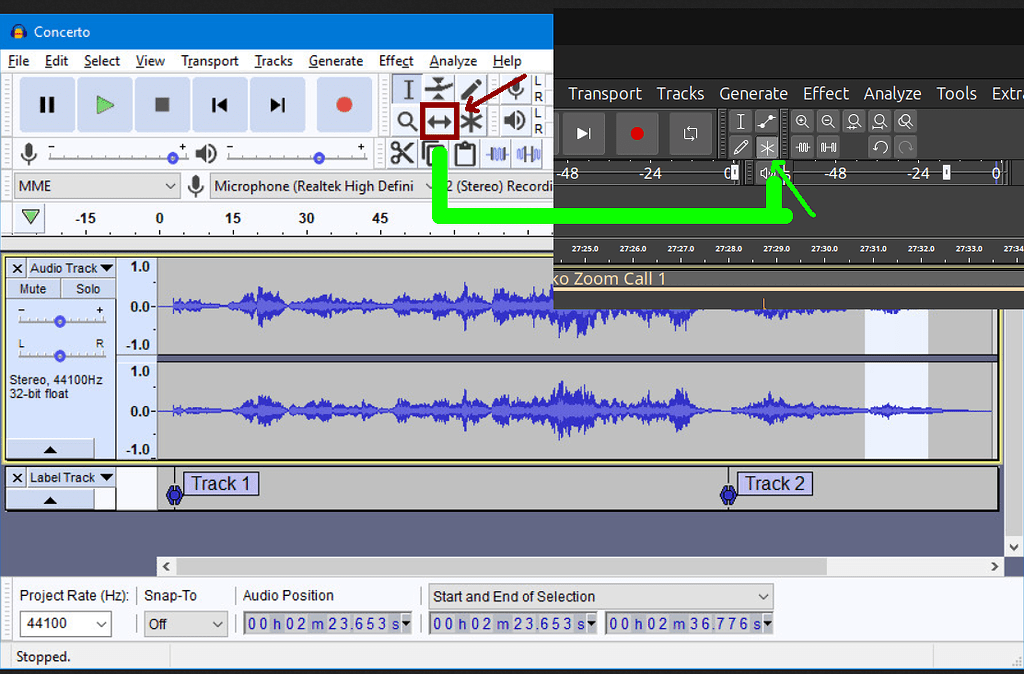Open the Analyze menu
Viewport: 1024px width, 674px height.
point(452,61)
